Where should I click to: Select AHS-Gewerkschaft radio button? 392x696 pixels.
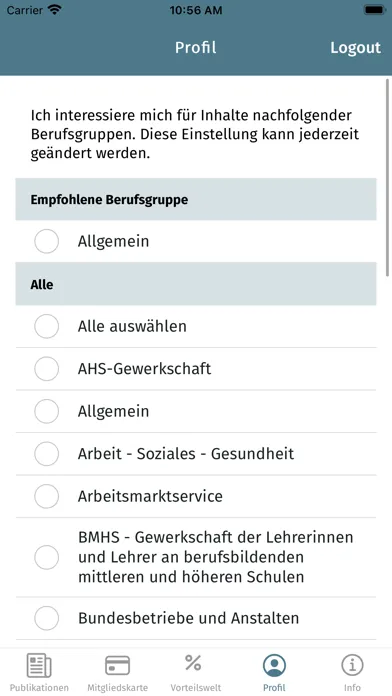47,369
